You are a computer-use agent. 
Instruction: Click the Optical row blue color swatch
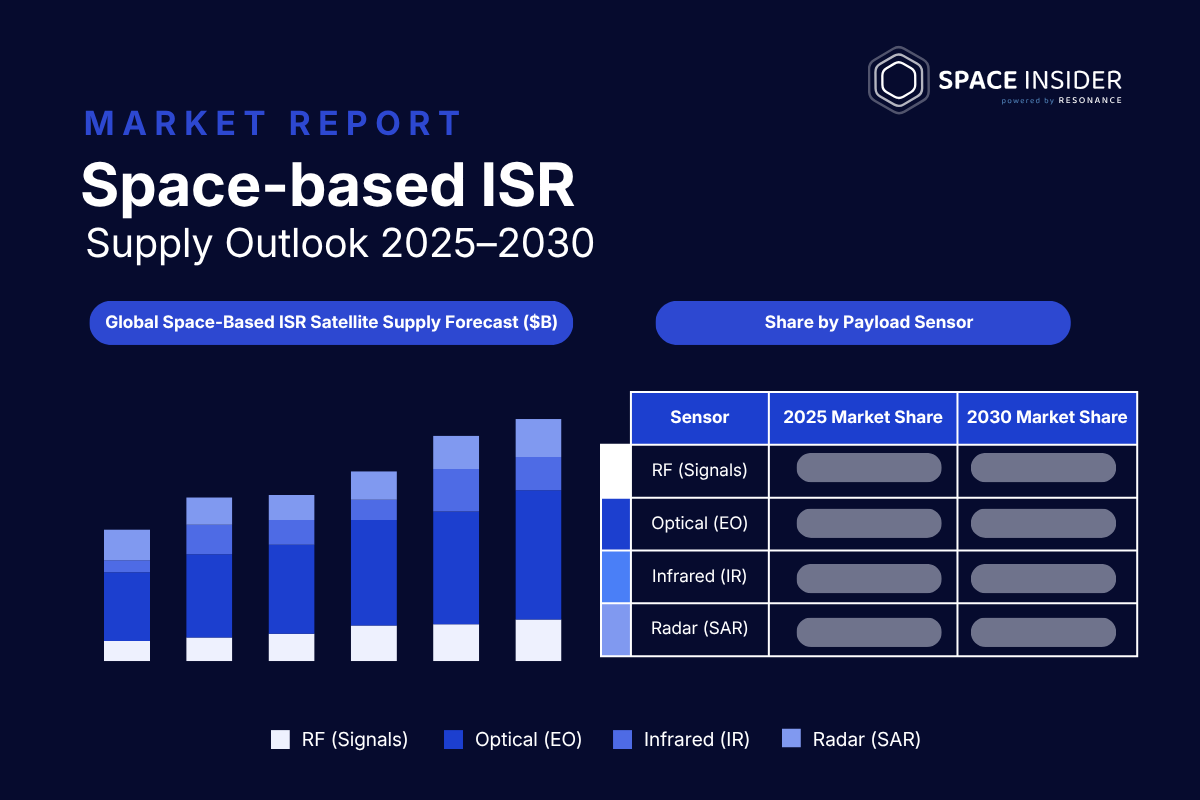tap(615, 524)
